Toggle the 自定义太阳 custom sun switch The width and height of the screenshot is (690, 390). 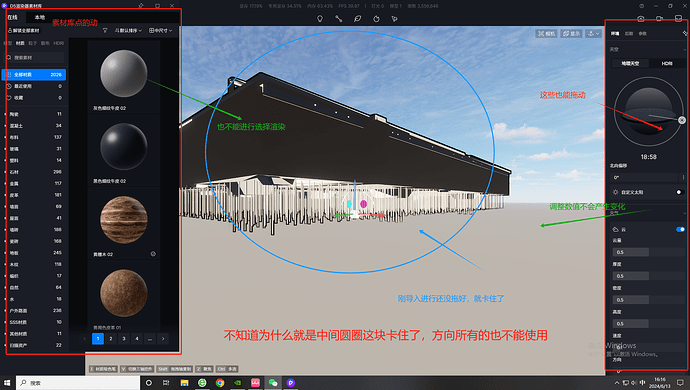[x=680, y=192]
